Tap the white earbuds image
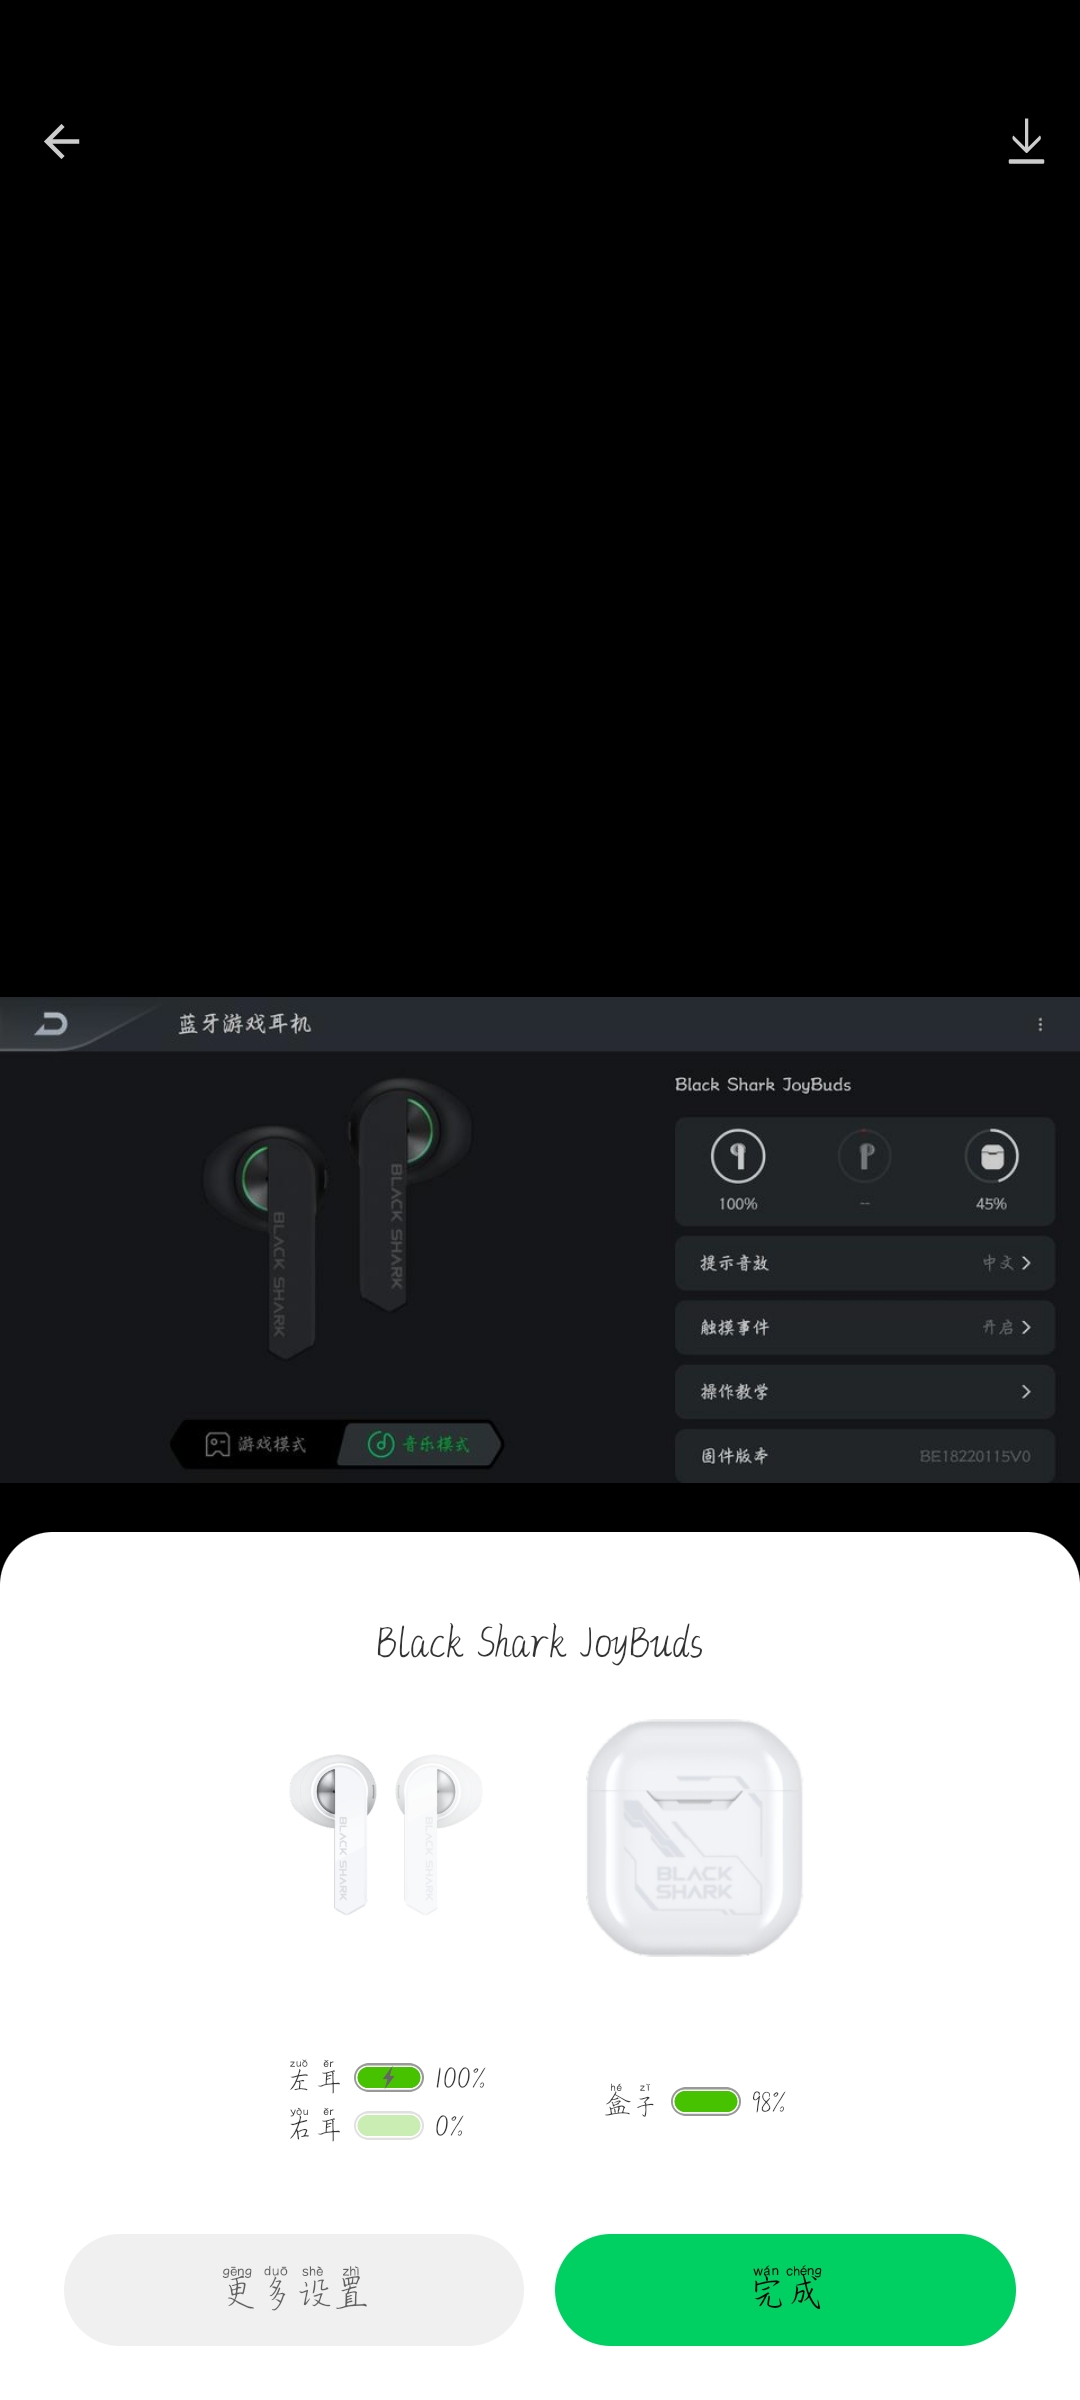Screen dimensions: 1080x2400 coord(386,1834)
